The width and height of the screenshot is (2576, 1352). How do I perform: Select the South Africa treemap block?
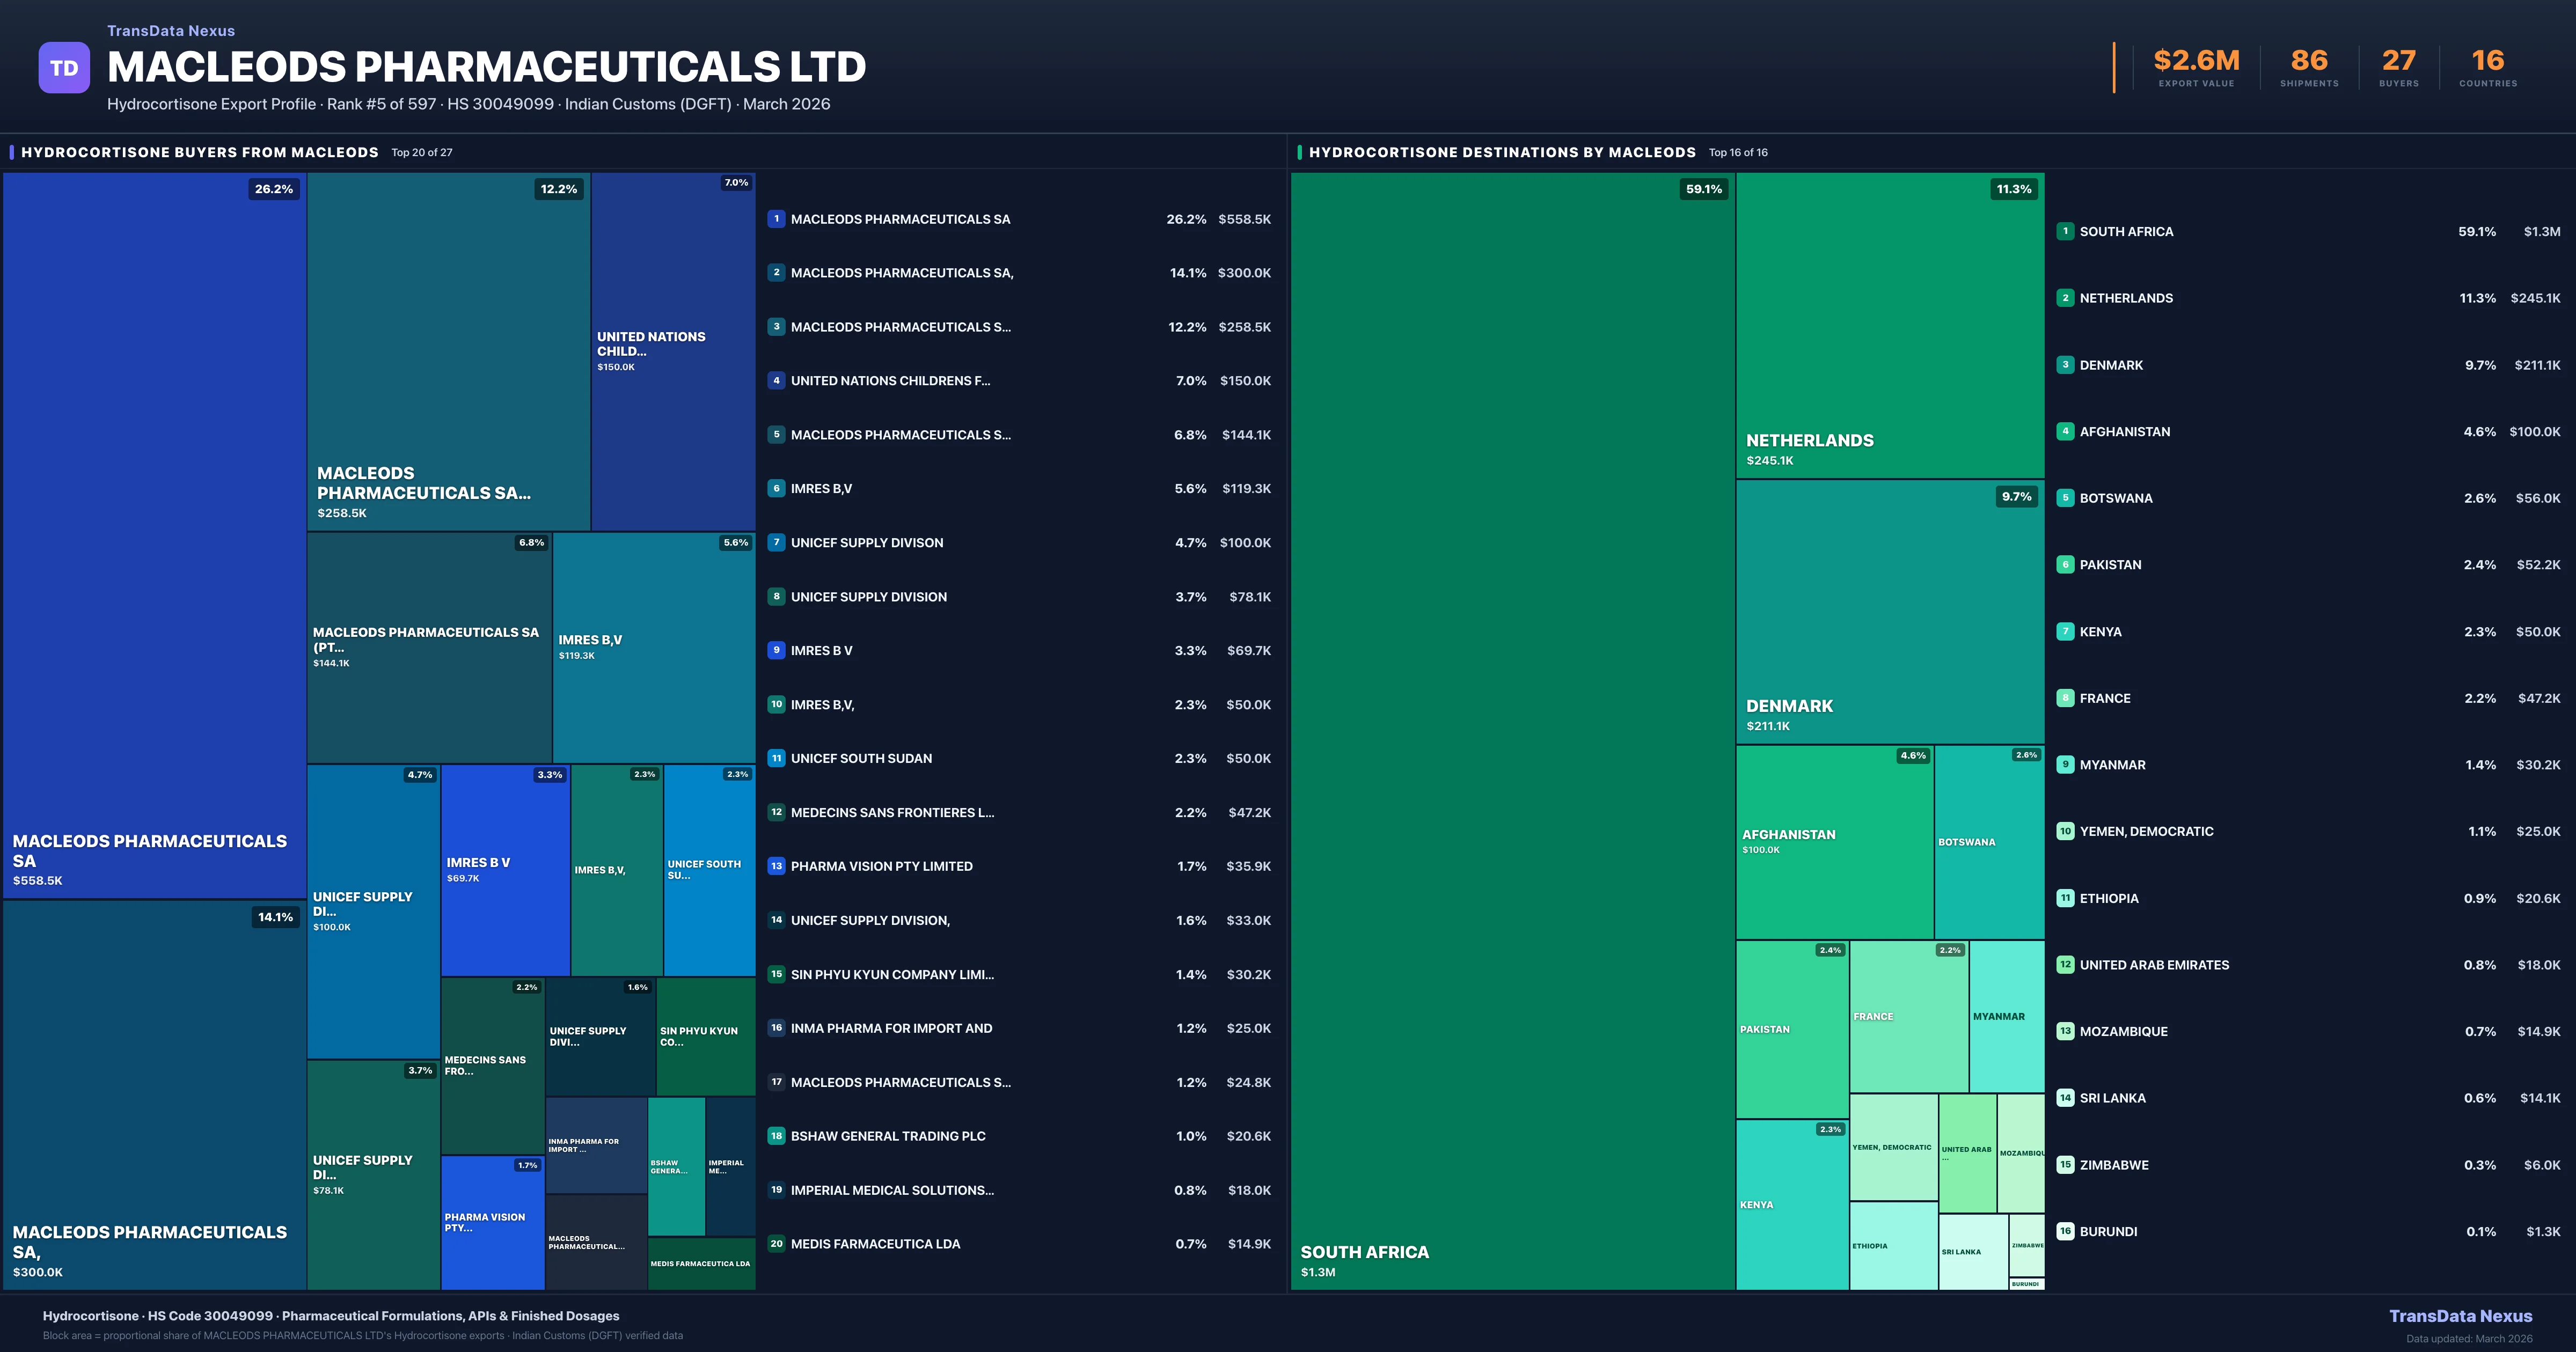click(1512, 730)
